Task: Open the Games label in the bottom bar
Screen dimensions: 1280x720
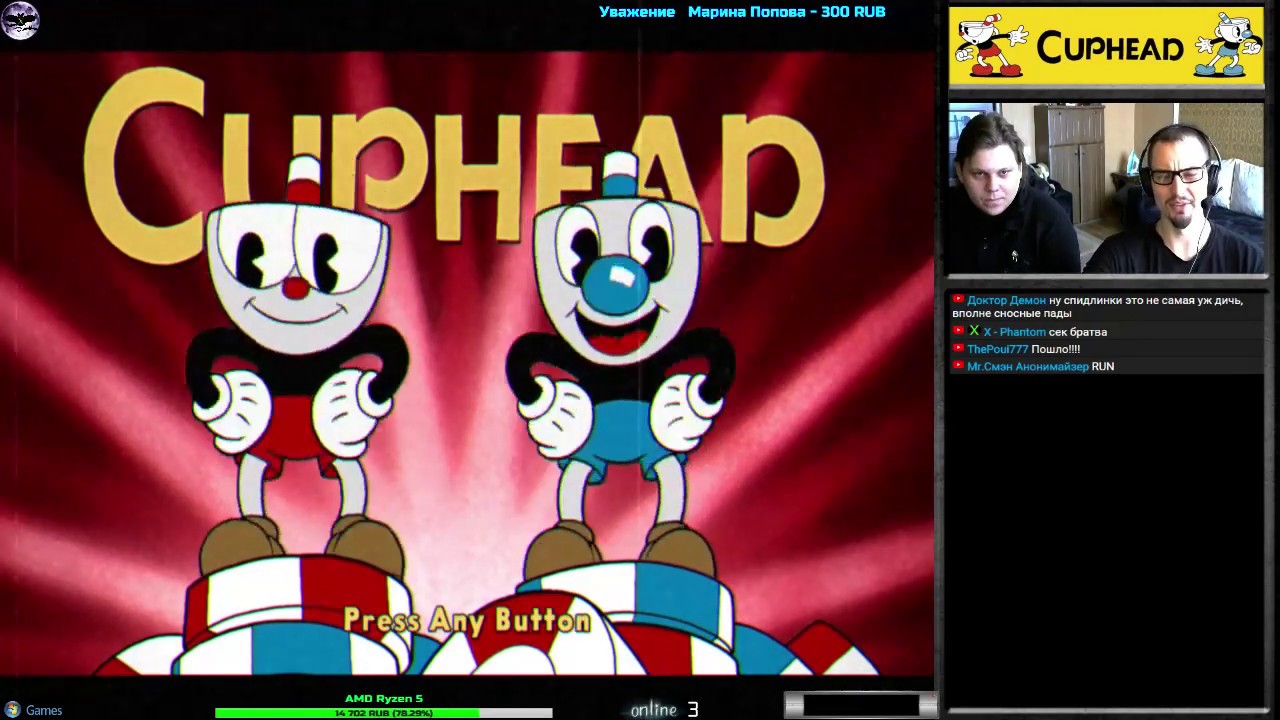Action: [x=44, y=710]
